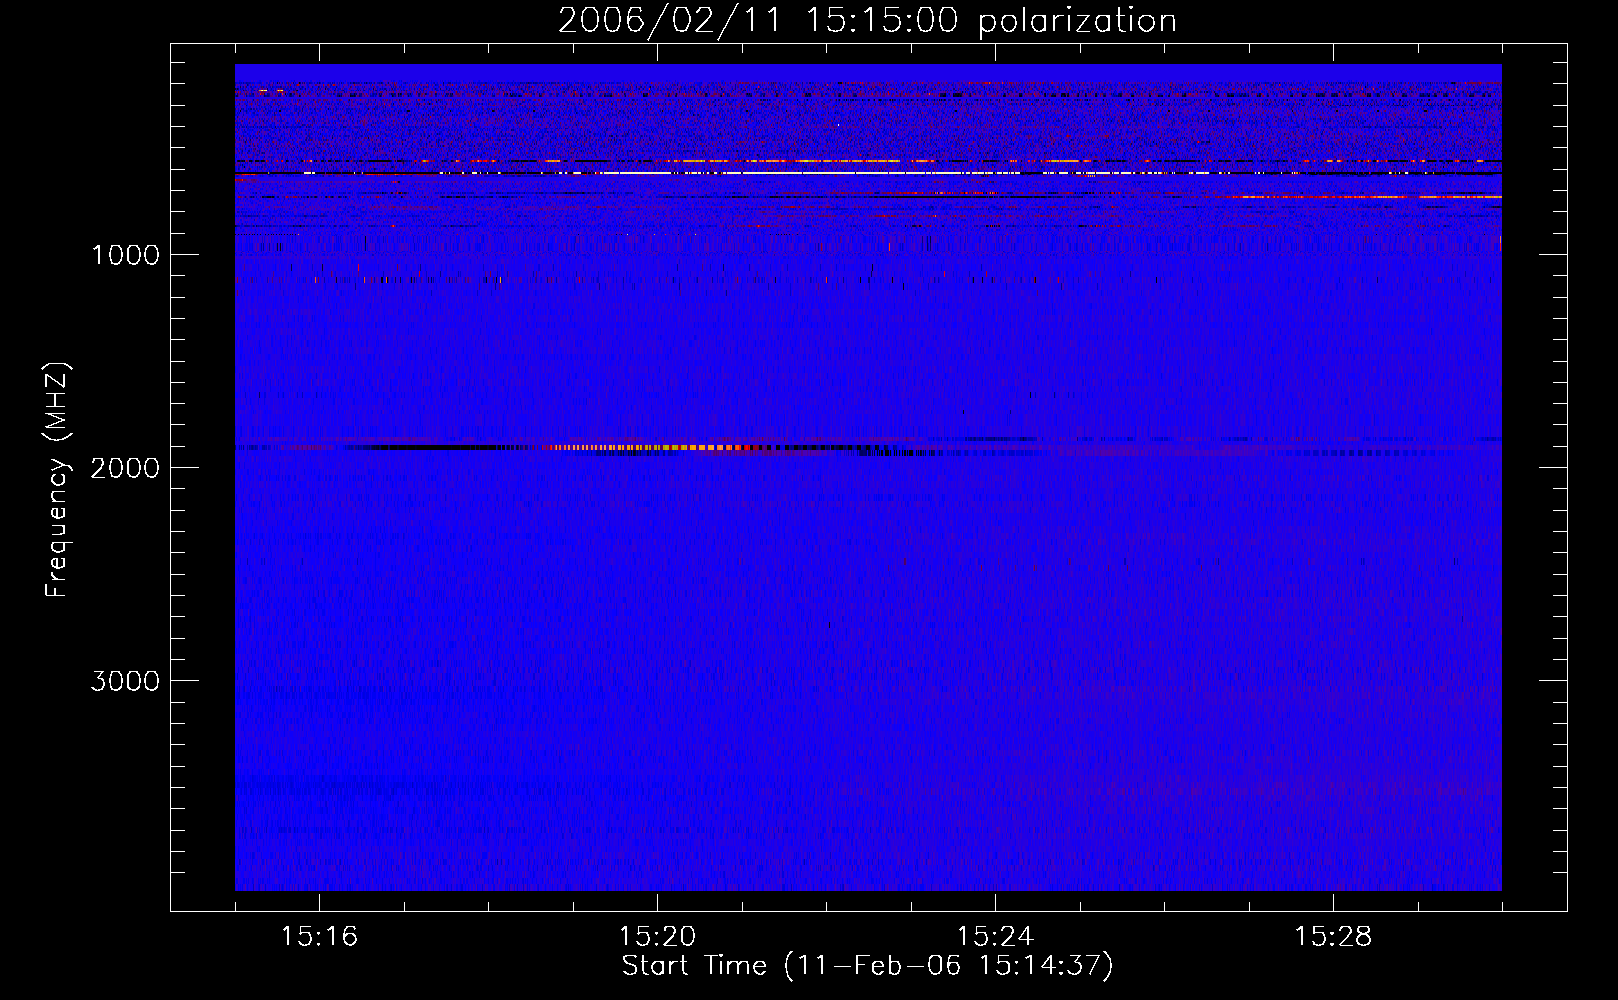Click the 15:24 time axis label
This screenshot has height=1000, width=1618.
click(x=995, y=937)
